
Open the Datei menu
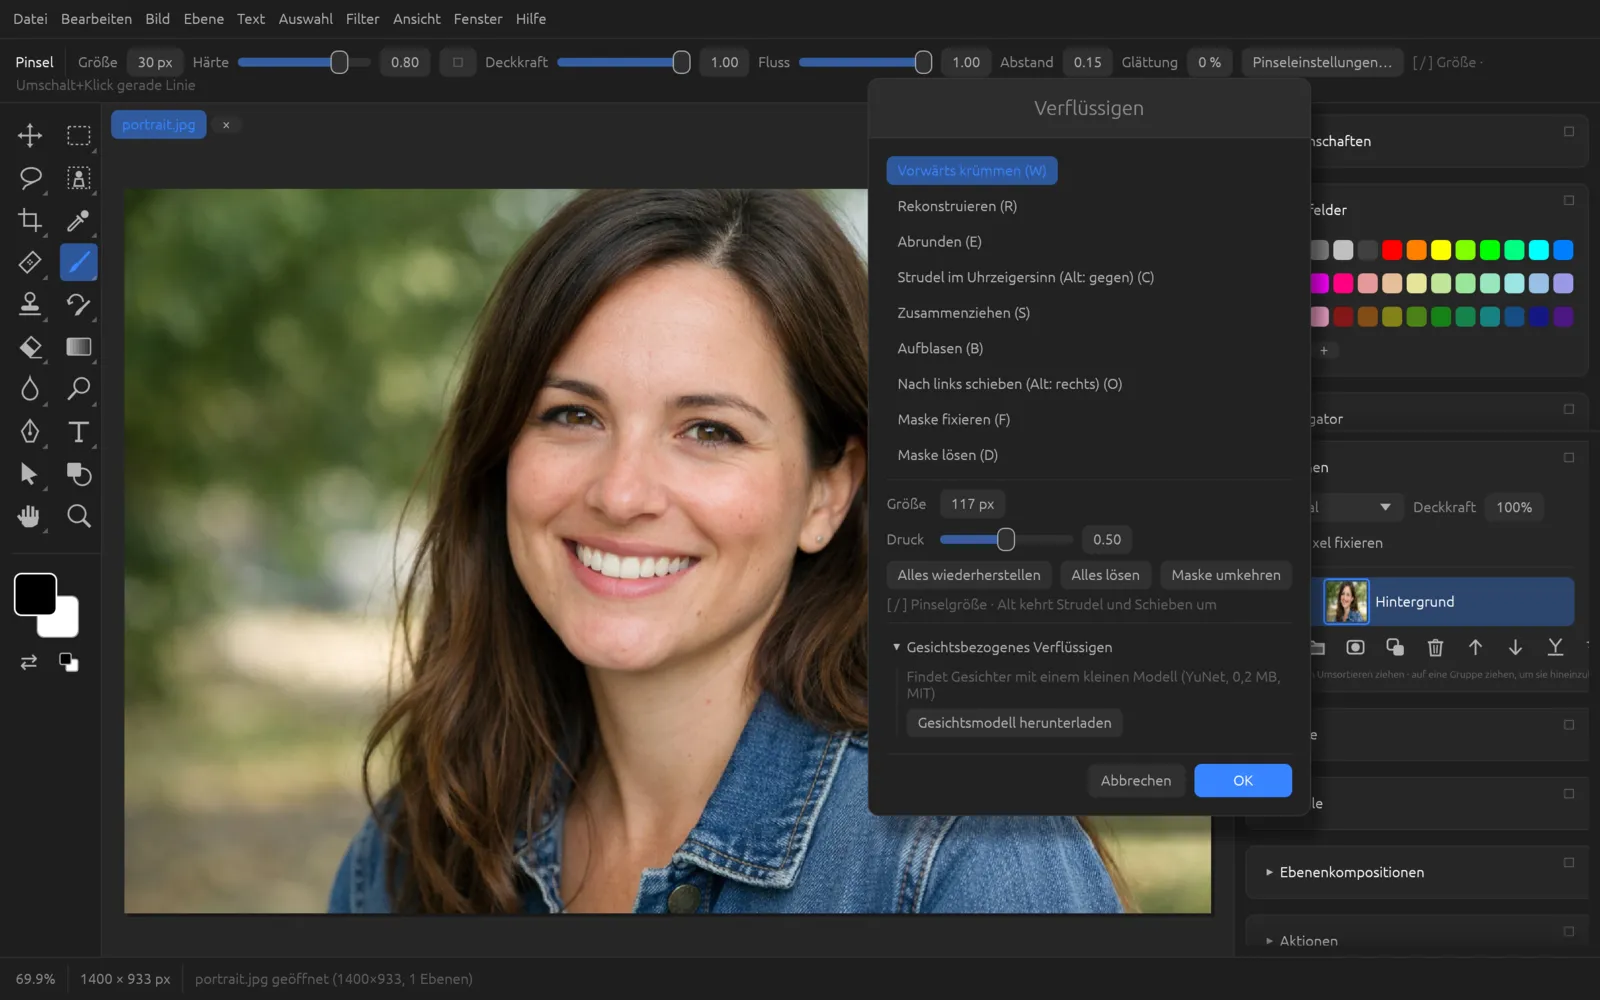pos(30,19)
